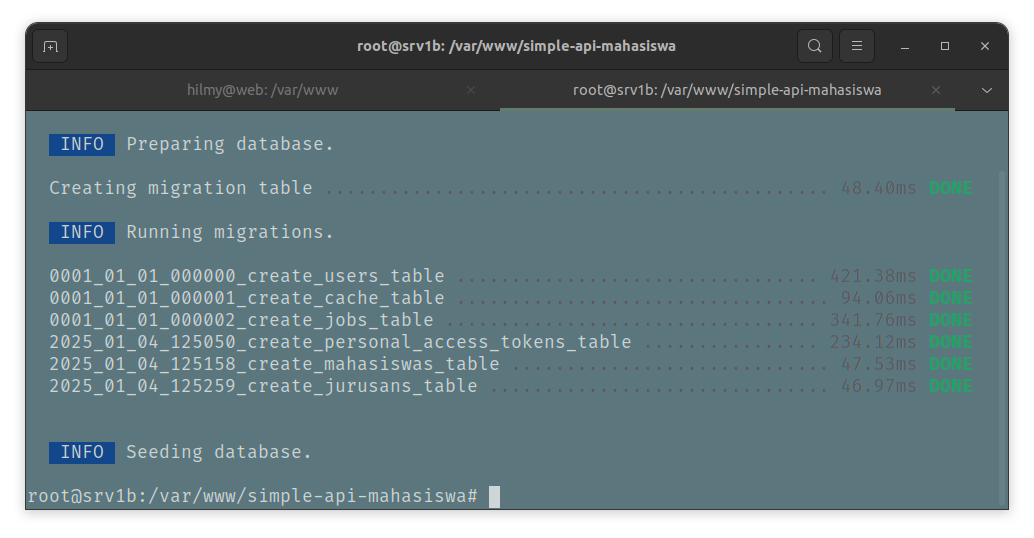Image resolution: width=1034 pixels, height=538 pixels.
Task: Click the window title root@srv1b: /var/www/simple-api-mahasiswa
Action: [x=516, y=46]
